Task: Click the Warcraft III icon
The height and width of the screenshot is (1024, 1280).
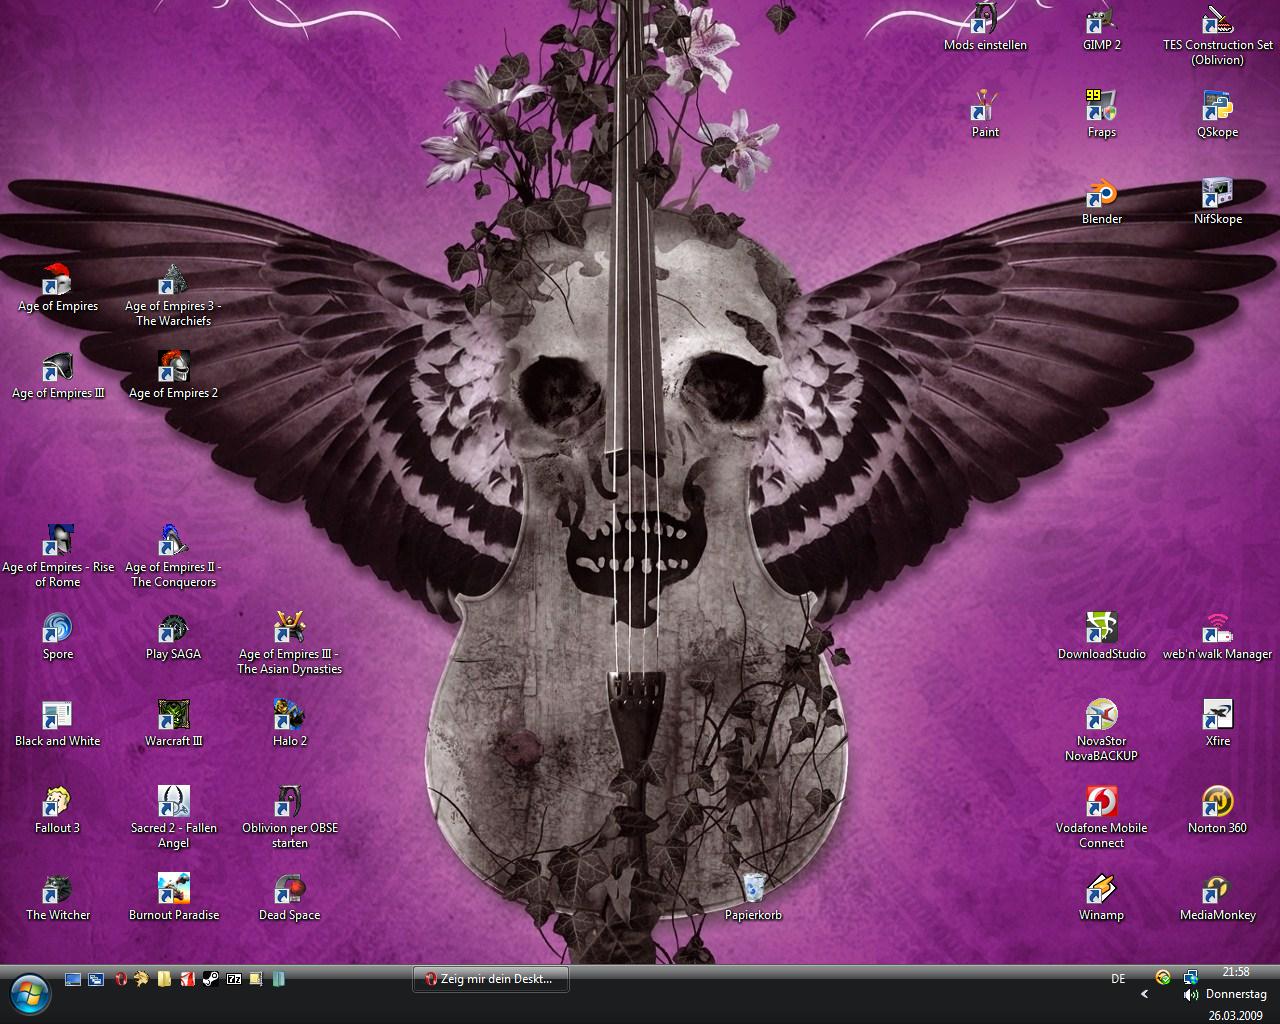Action: point(174,718)
